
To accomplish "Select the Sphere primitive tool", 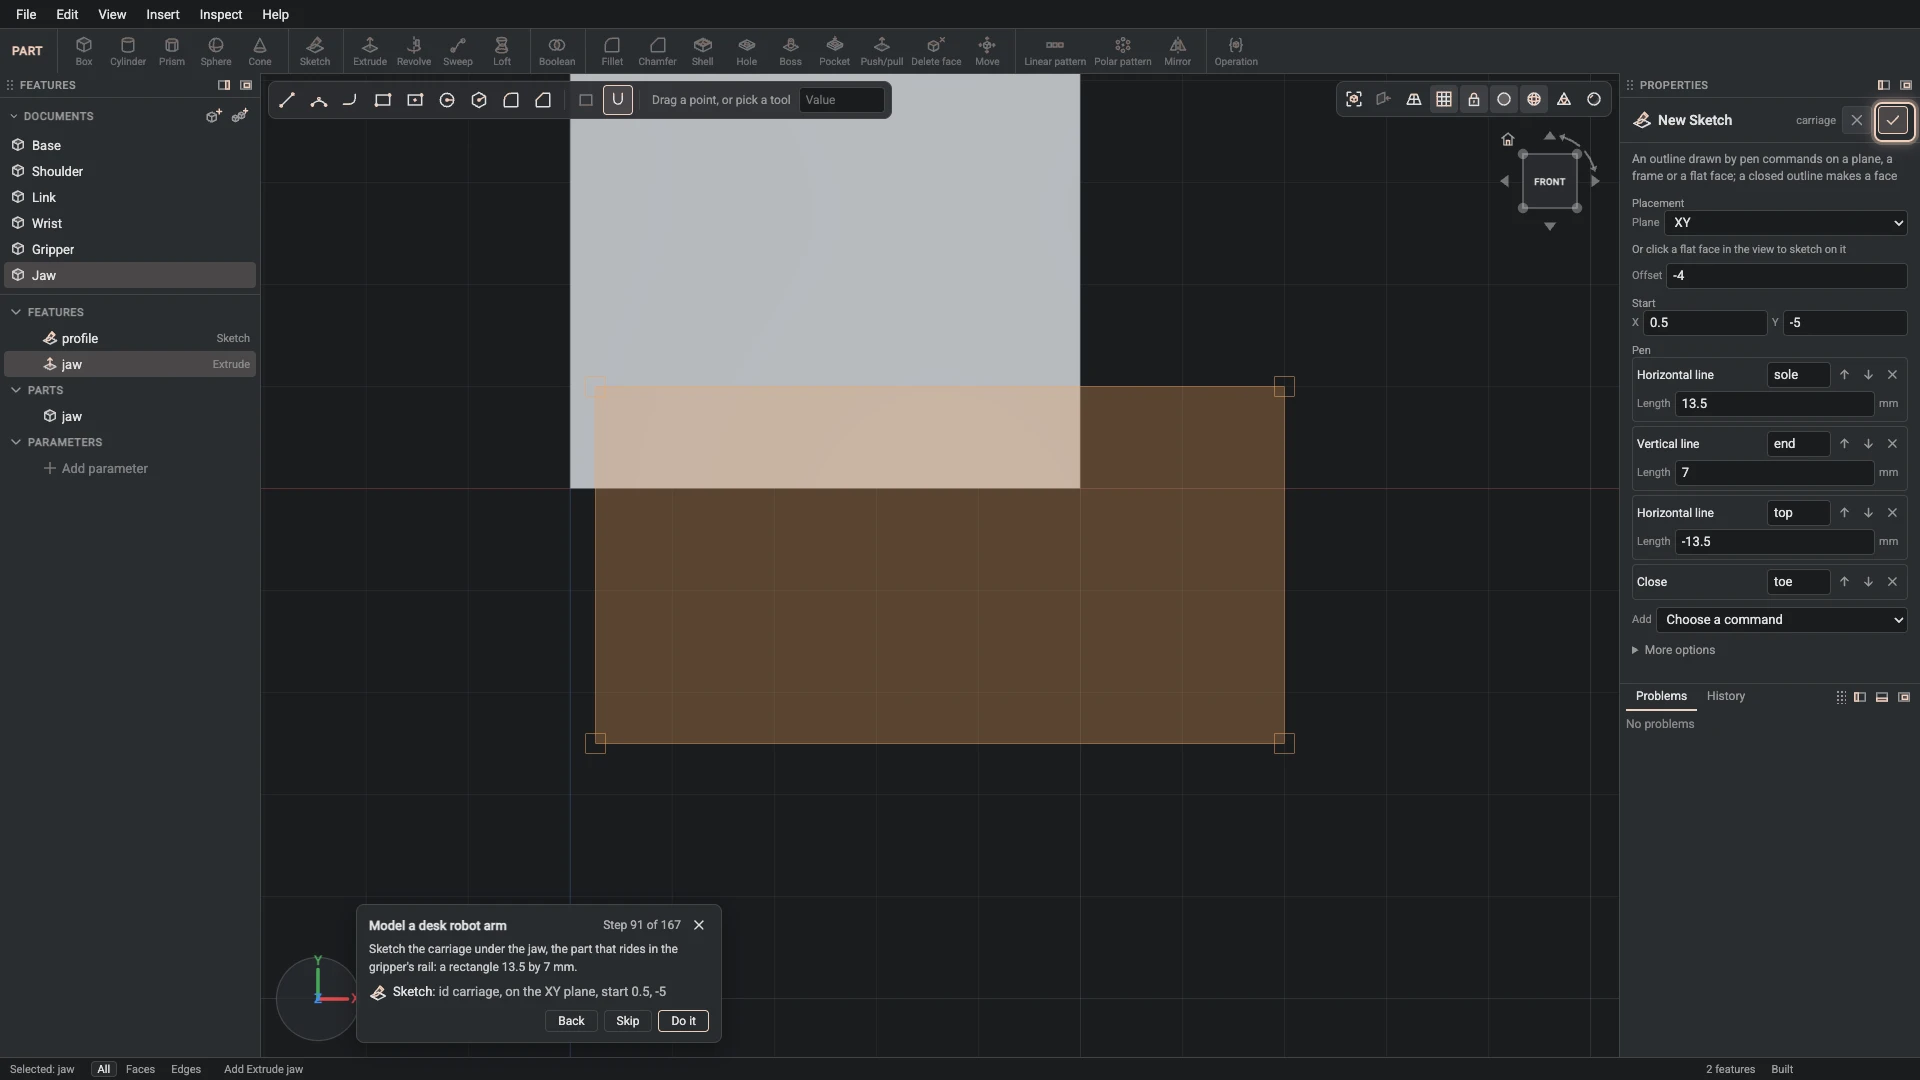I will click(216, 51).
